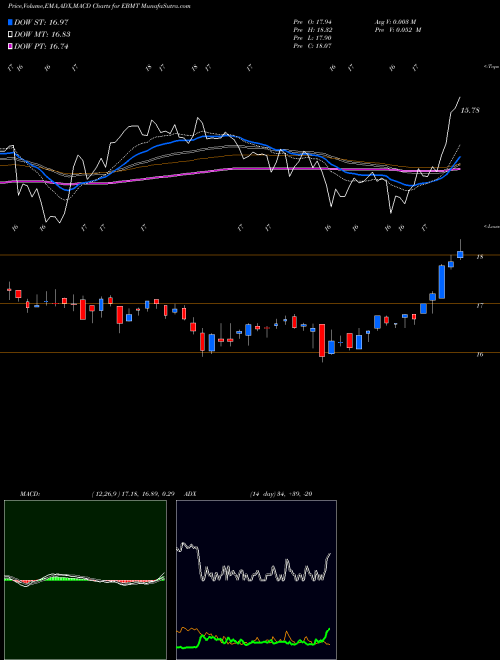Click the MACD panel heading
Viewport: 500px width, 660px height.
click(29, 494)
